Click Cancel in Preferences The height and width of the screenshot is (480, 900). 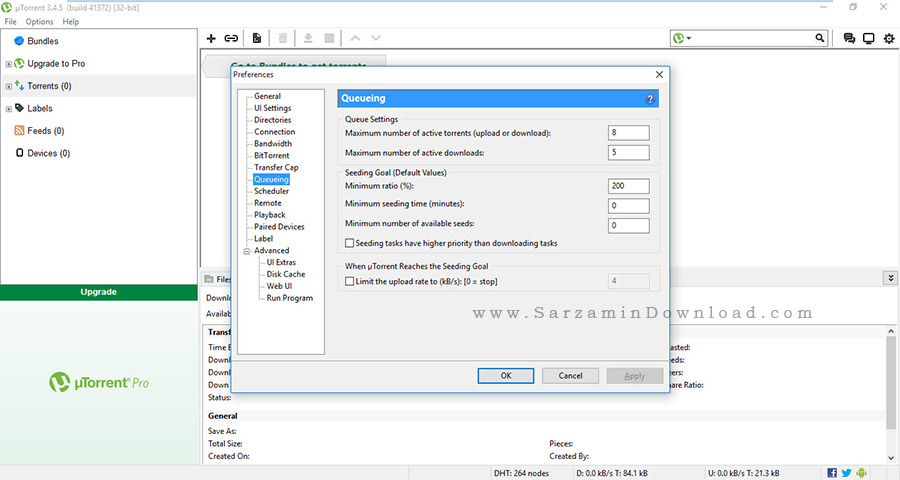(x=570, y=376)
